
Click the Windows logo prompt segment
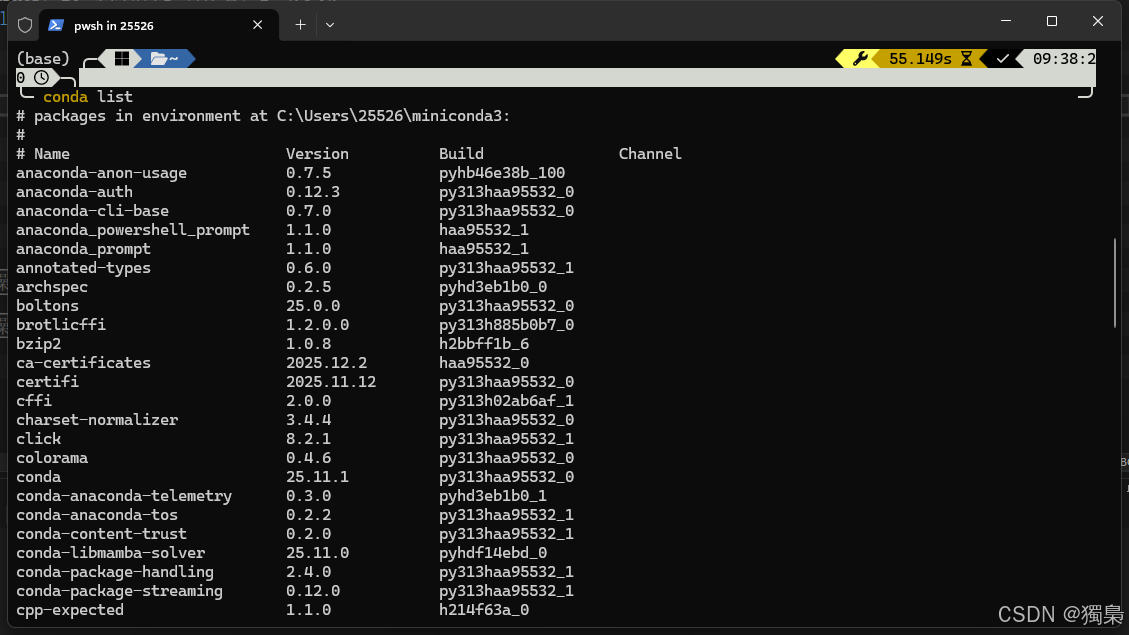tap(122, 58)
